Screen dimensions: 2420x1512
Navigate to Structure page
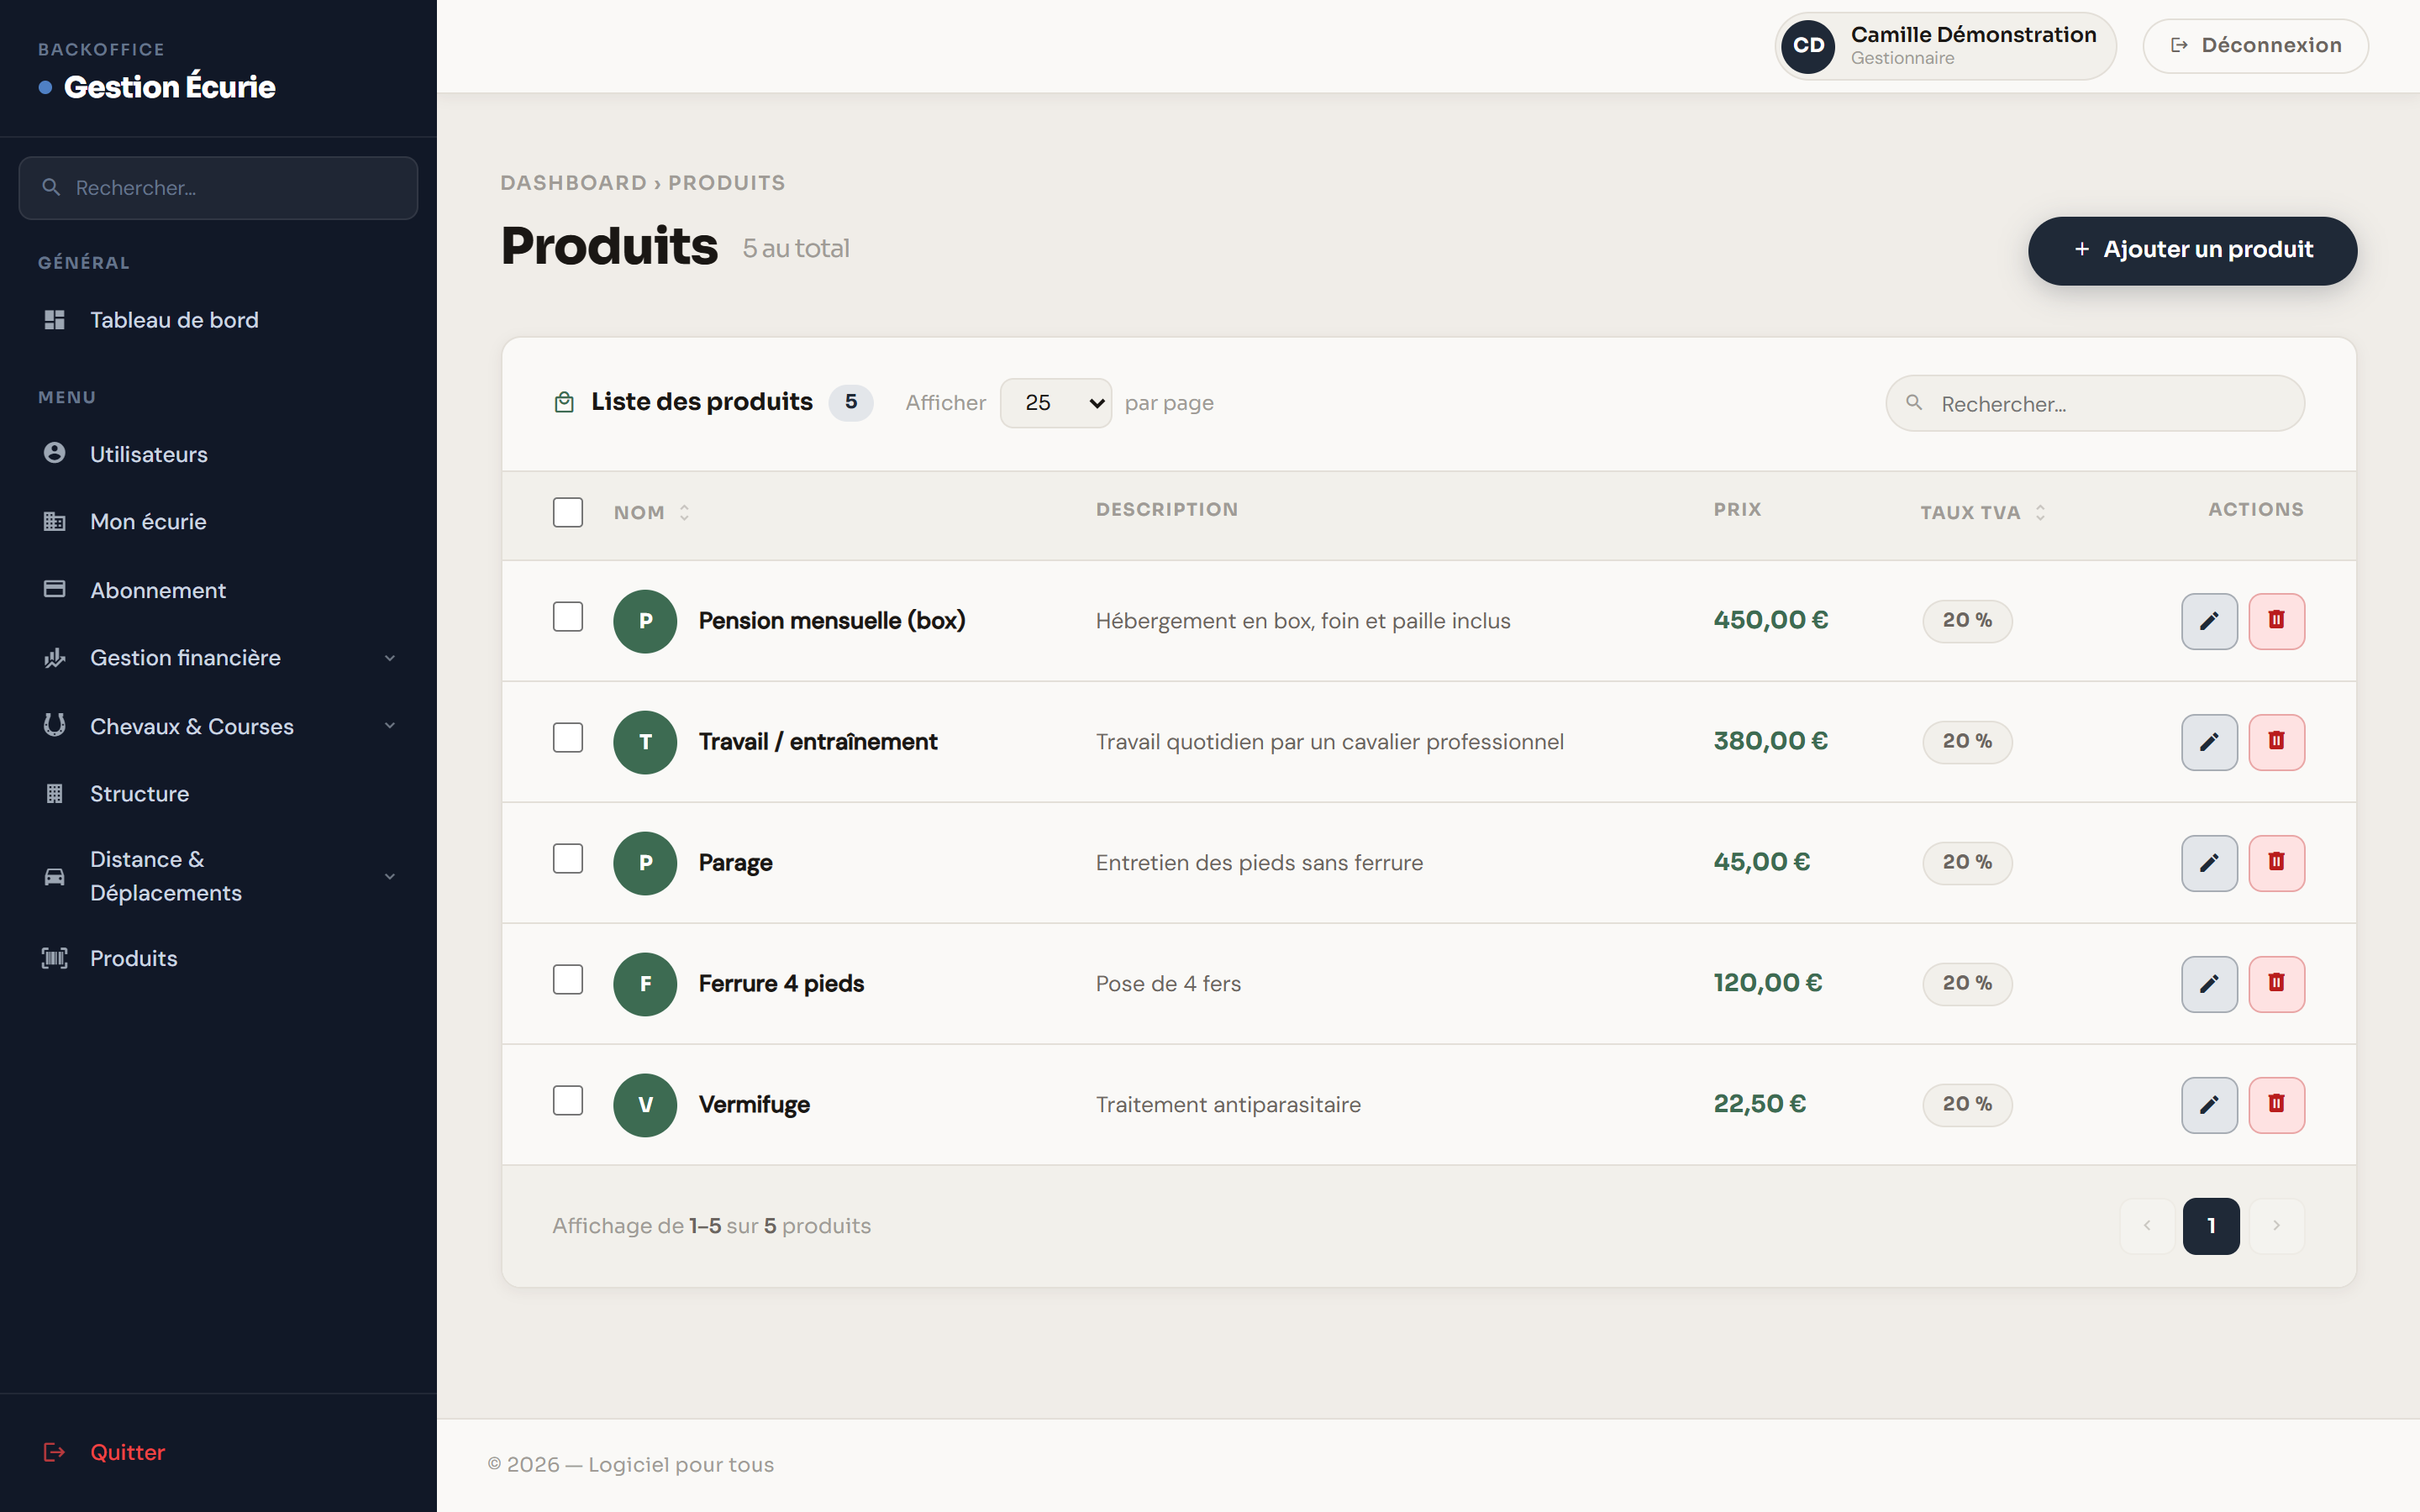[x=218, y=794]
